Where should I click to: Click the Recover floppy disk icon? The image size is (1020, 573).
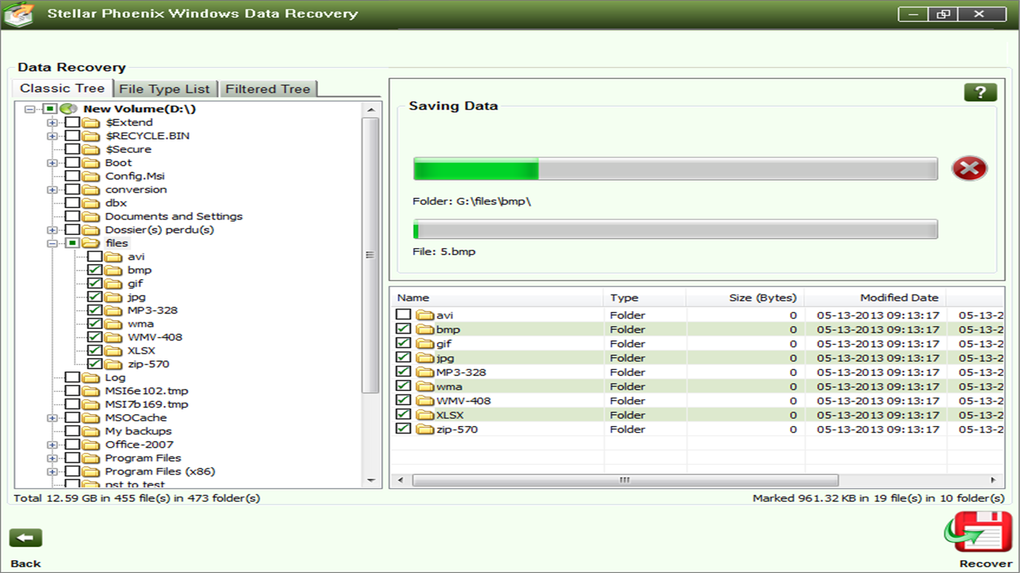[x=978, y=532]
